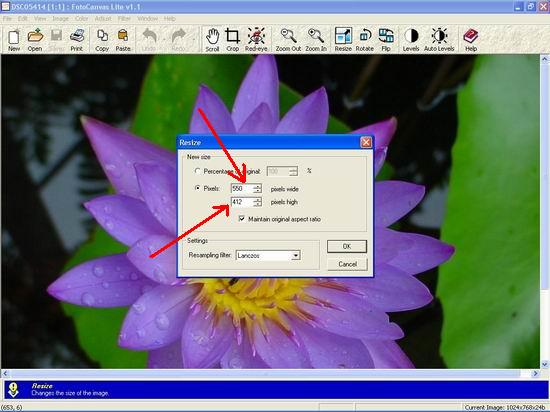Click the percentage spinner arrows
The image size is (550, 412).
(x=294, y=171)
